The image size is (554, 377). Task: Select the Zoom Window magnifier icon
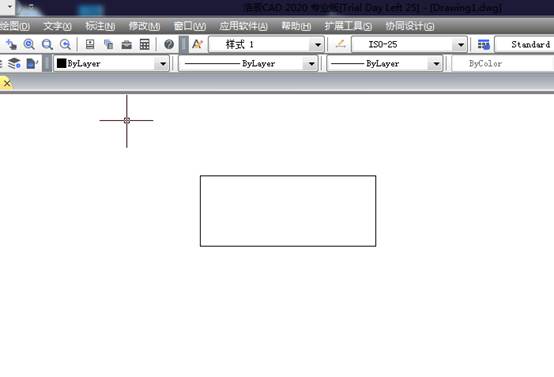(47, 45)
